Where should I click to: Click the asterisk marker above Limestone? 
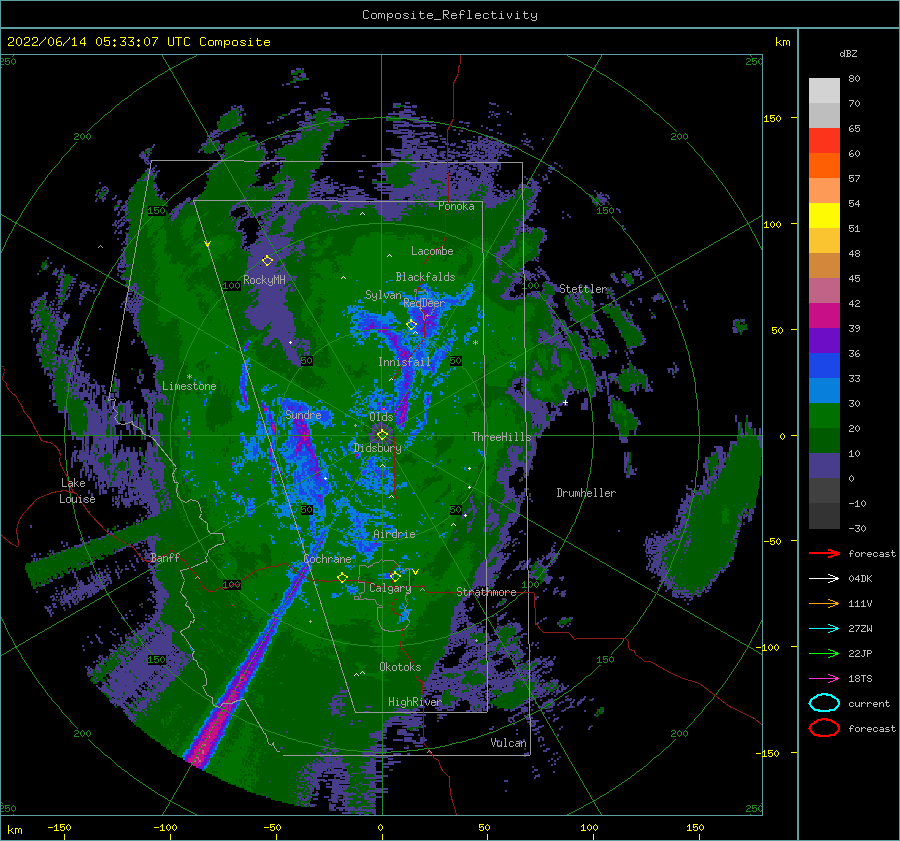pyautogui.click(x=189, y=377)
